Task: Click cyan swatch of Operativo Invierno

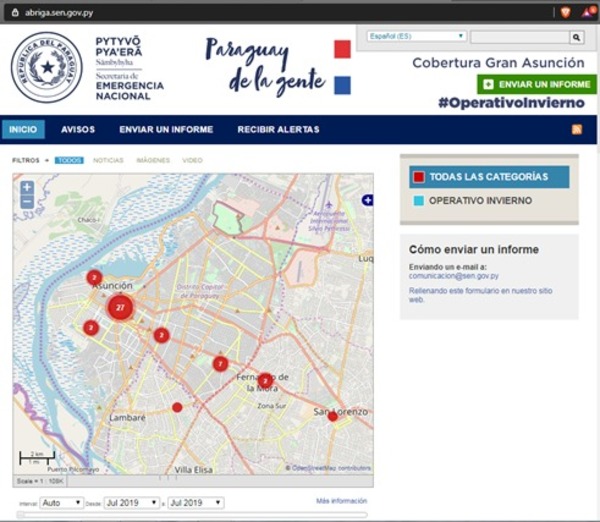Action: 419,201
